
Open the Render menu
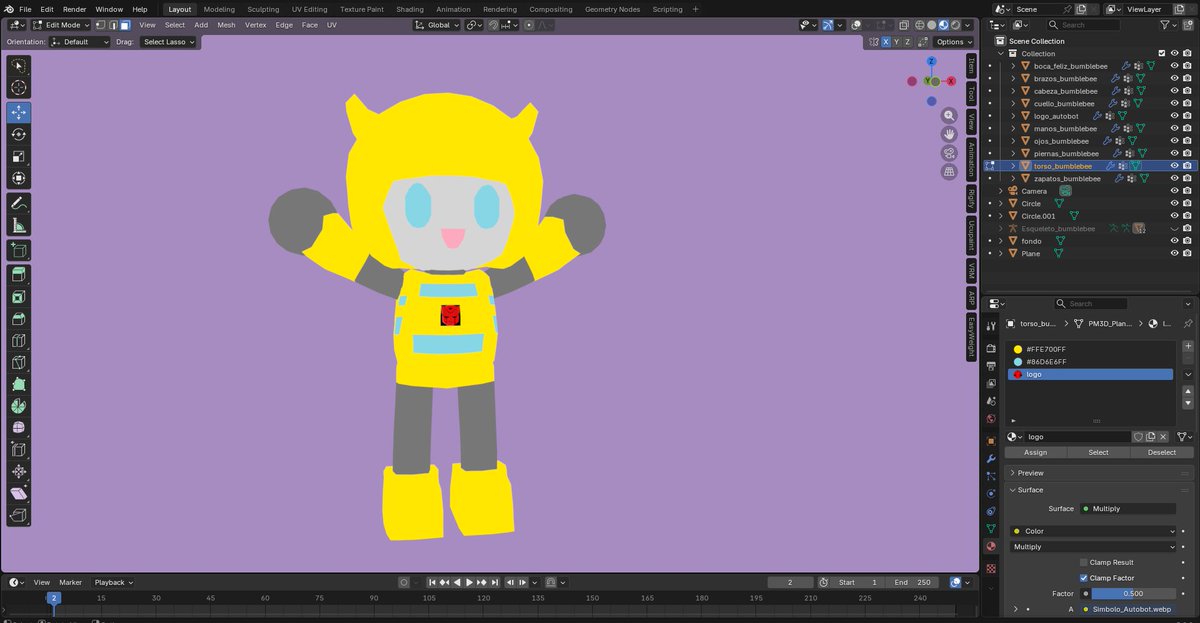coord(75,9)
